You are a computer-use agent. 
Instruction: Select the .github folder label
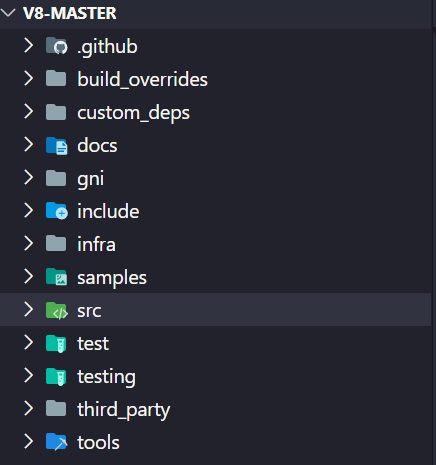(107, 47)
